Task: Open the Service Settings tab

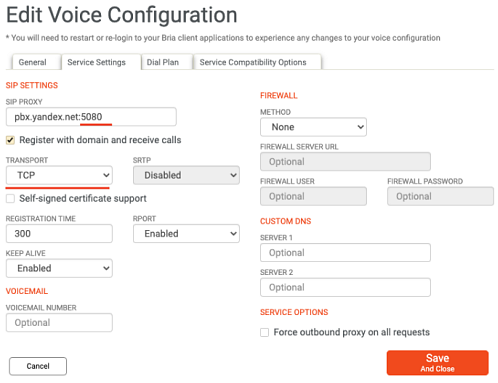Action: tap(101, 62)
